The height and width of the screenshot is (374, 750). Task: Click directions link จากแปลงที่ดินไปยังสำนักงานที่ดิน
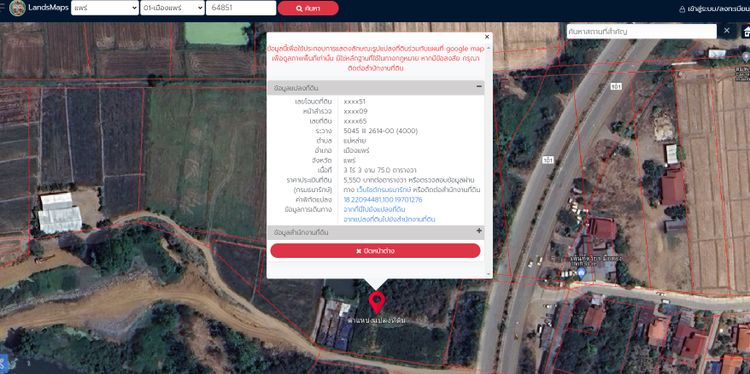(x=389, y=219)
